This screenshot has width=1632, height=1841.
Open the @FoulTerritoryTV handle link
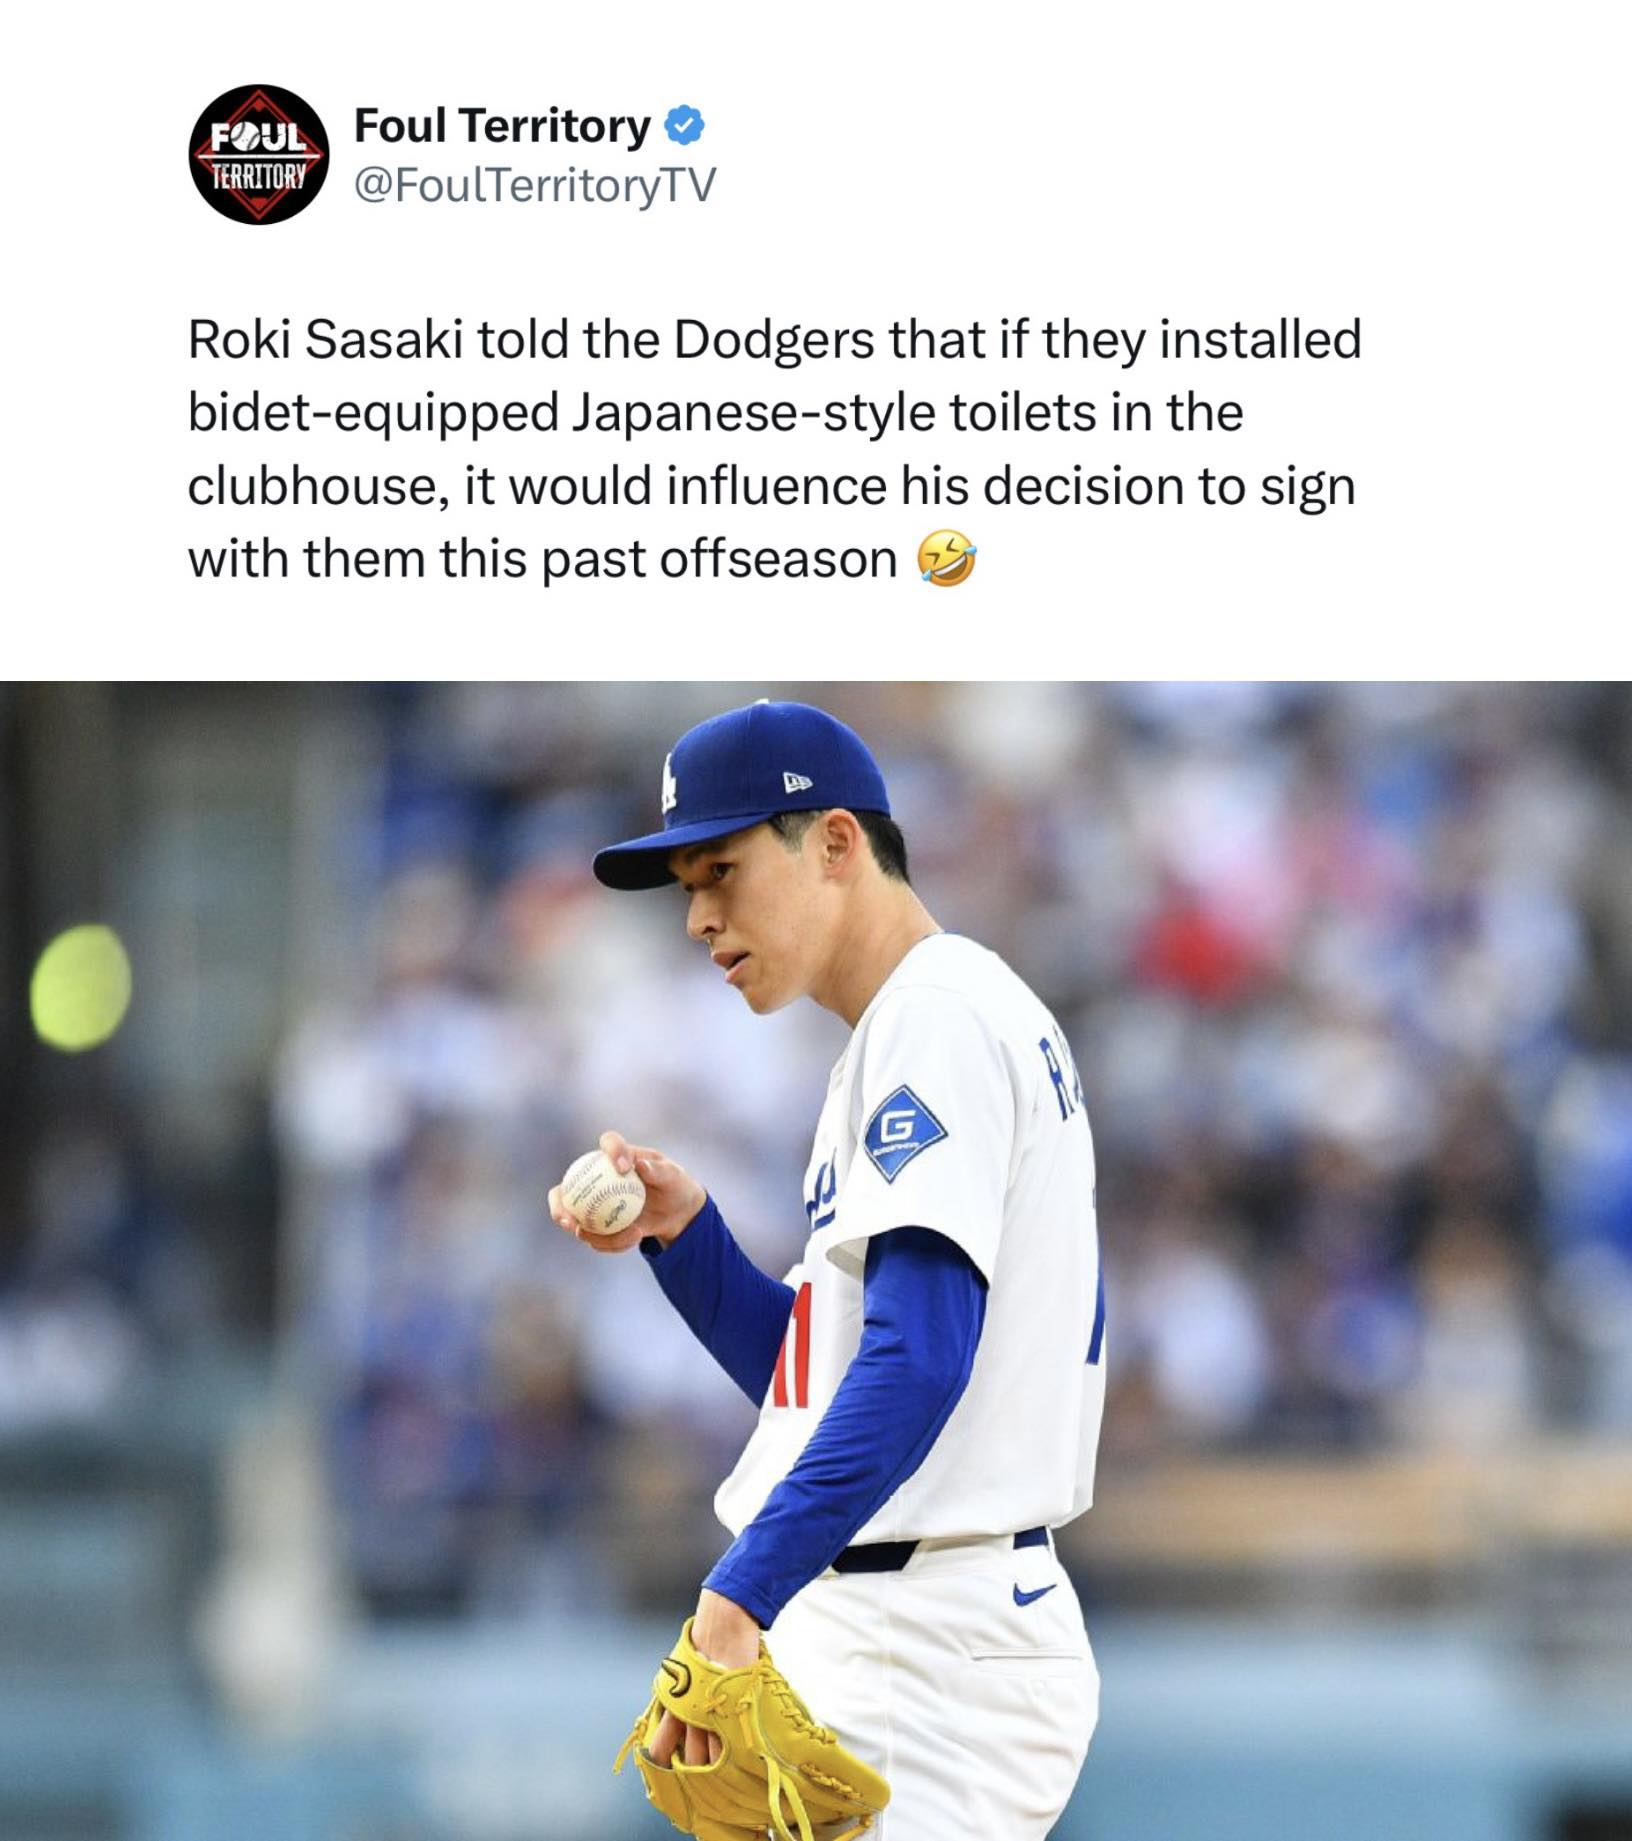(x=535, y=184)
